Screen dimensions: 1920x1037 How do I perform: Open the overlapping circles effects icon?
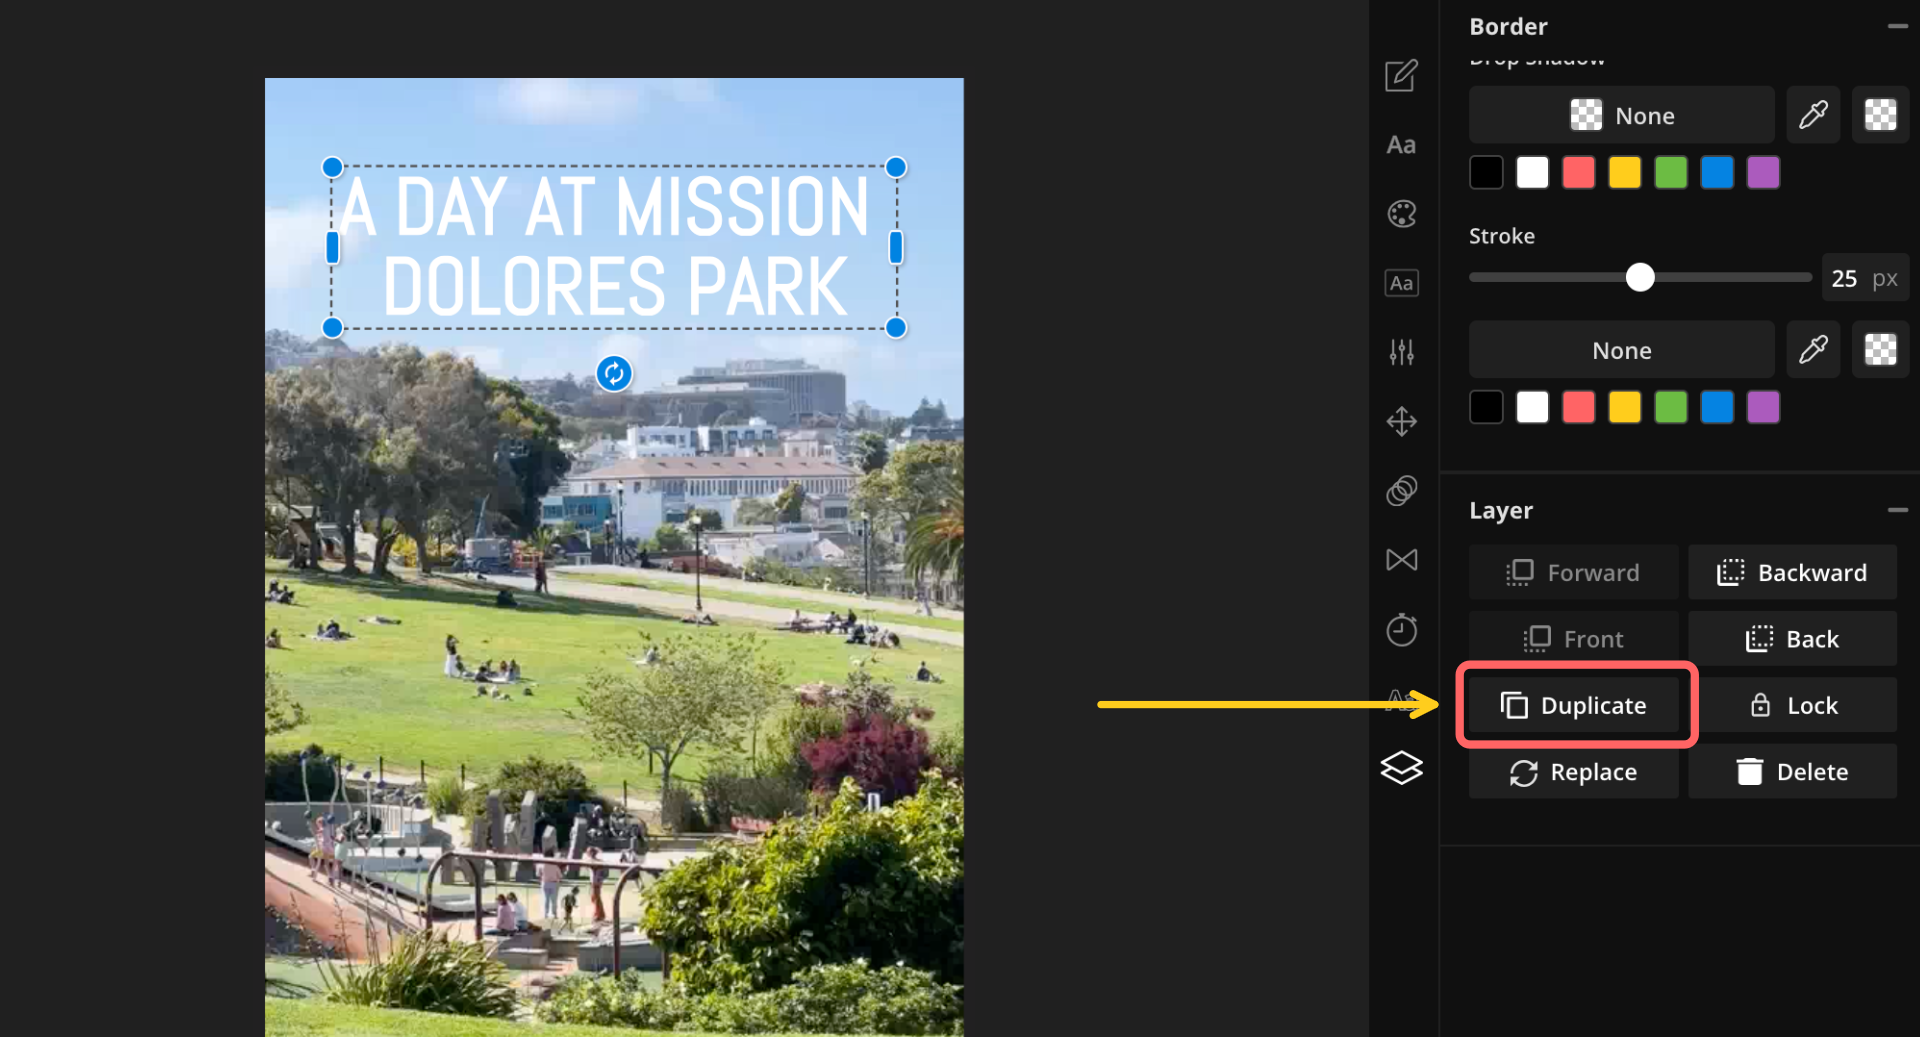tap(1401, 490)
